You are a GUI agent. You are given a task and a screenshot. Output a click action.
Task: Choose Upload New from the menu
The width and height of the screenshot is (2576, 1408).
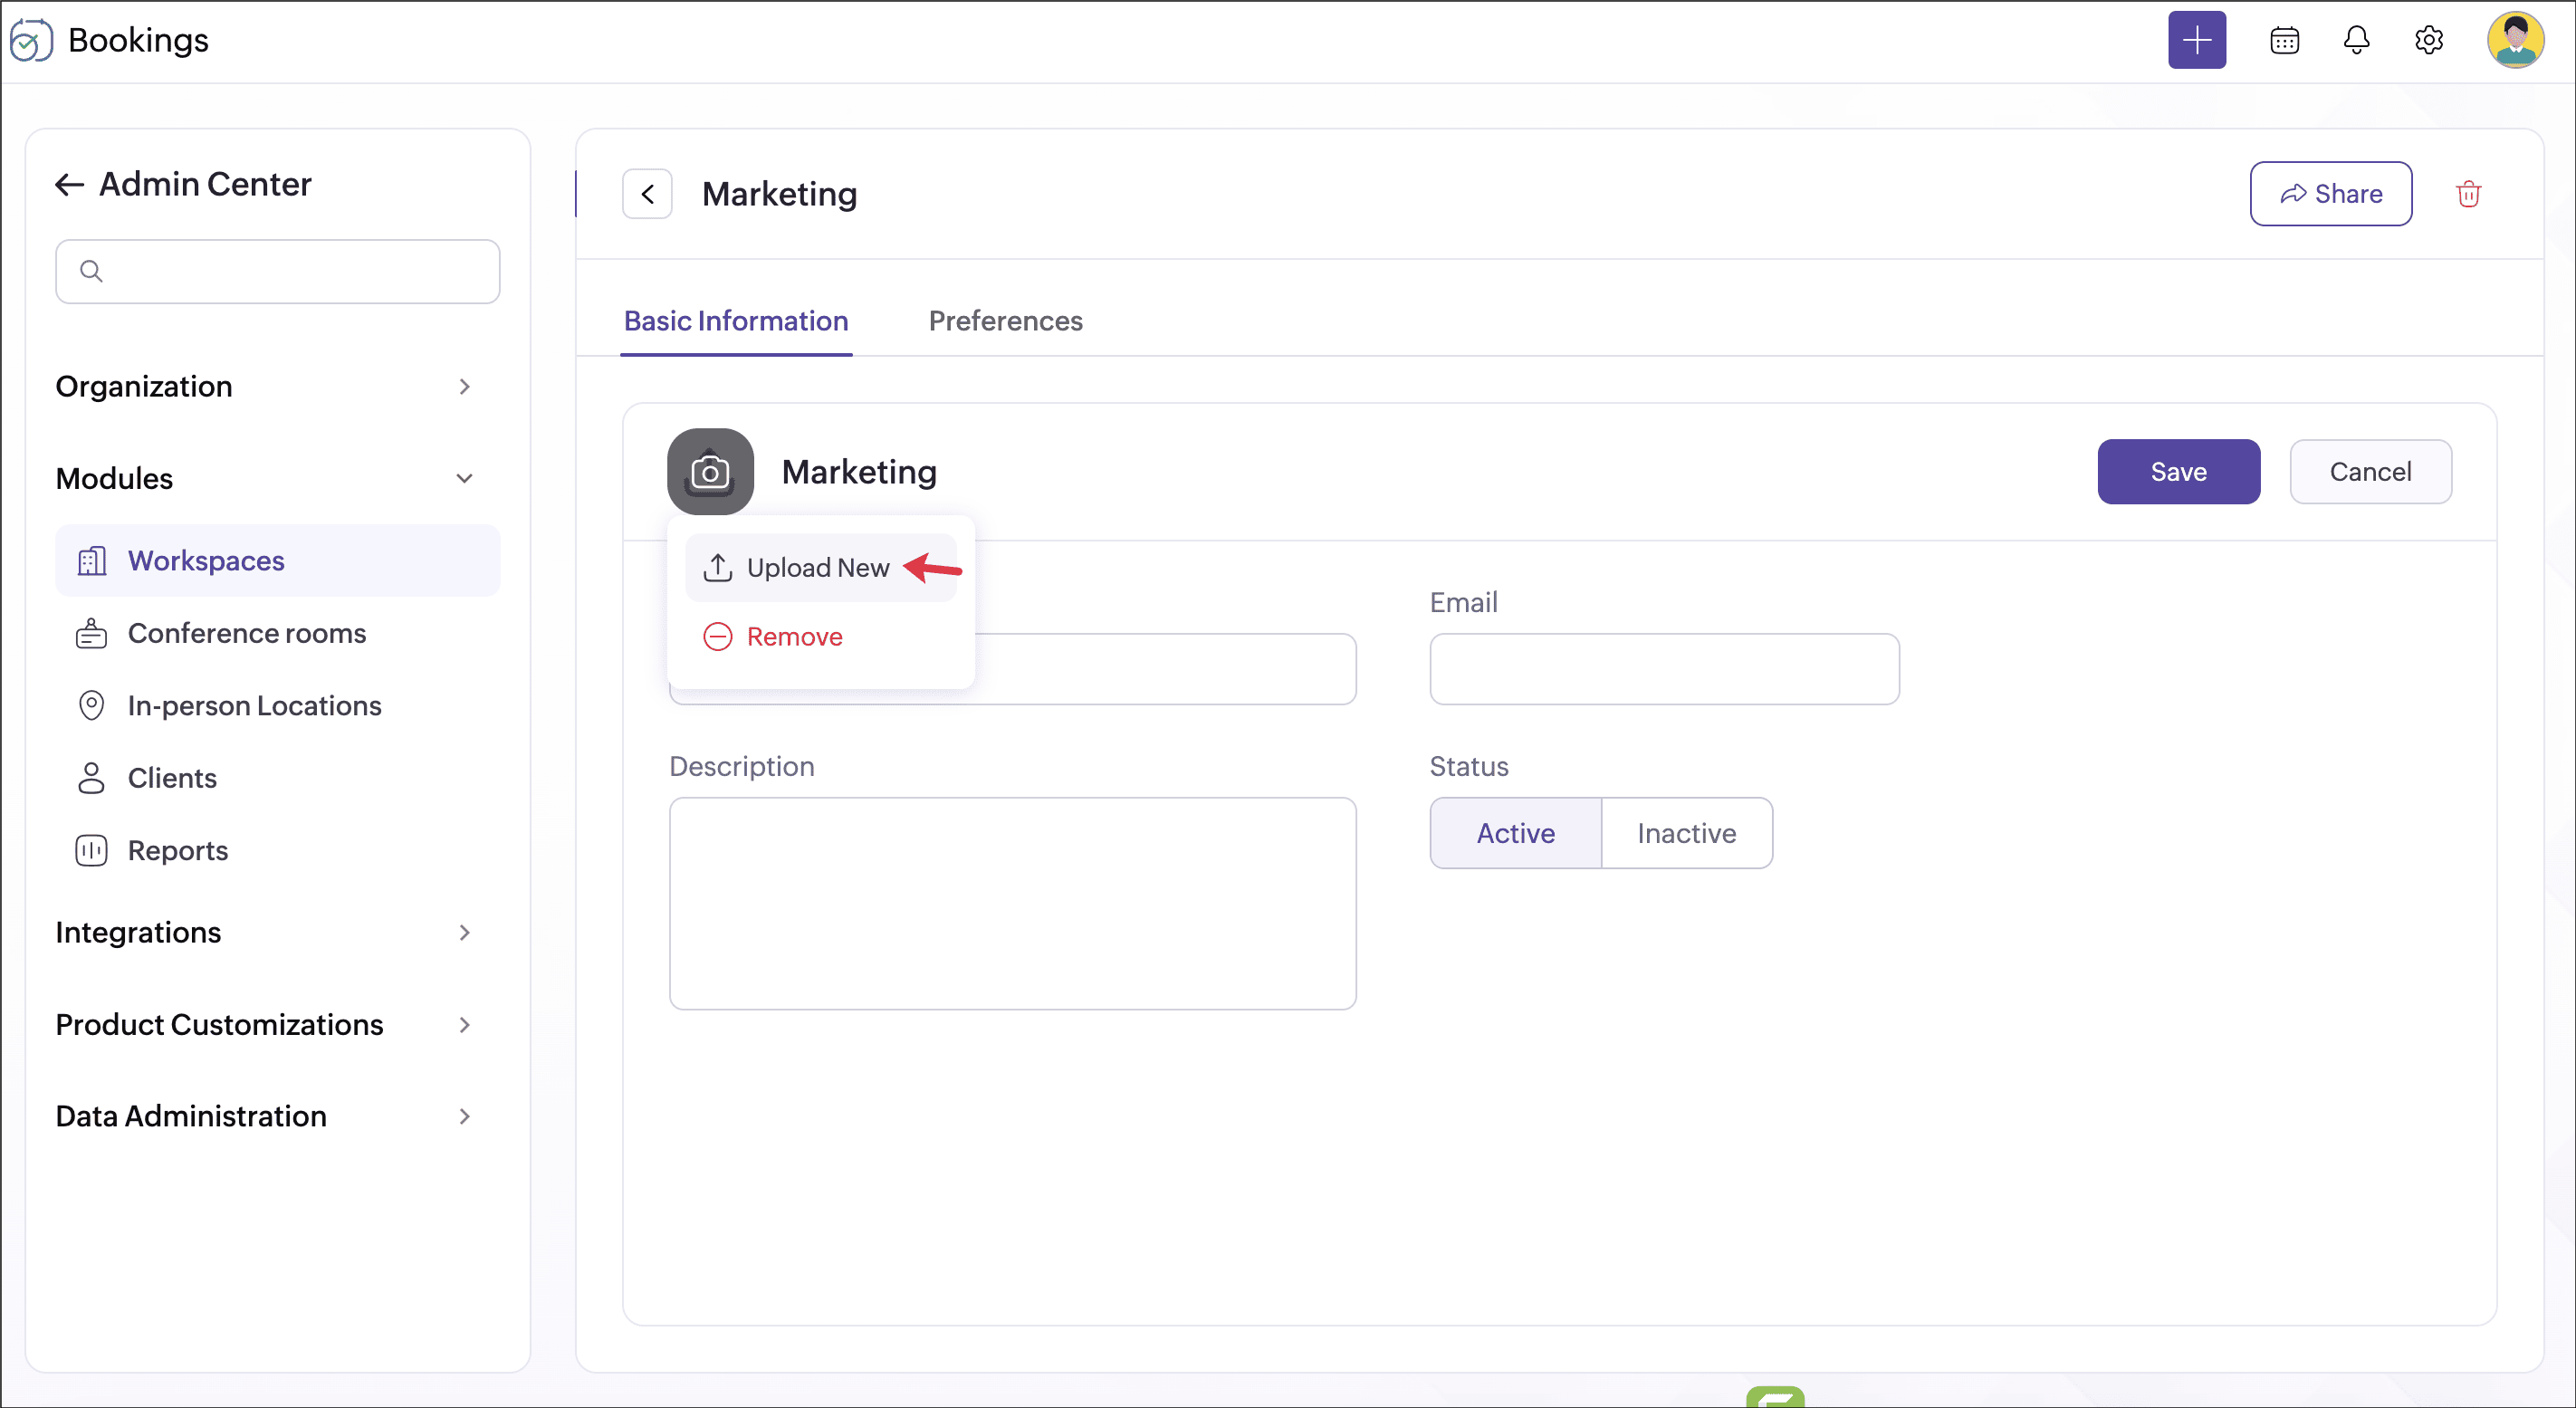(x=817, y=568)
